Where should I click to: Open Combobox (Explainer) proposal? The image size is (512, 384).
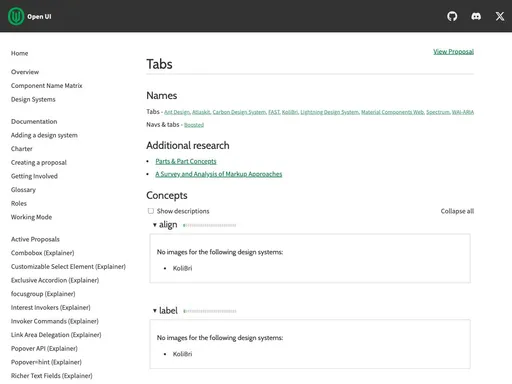(42, 253)
